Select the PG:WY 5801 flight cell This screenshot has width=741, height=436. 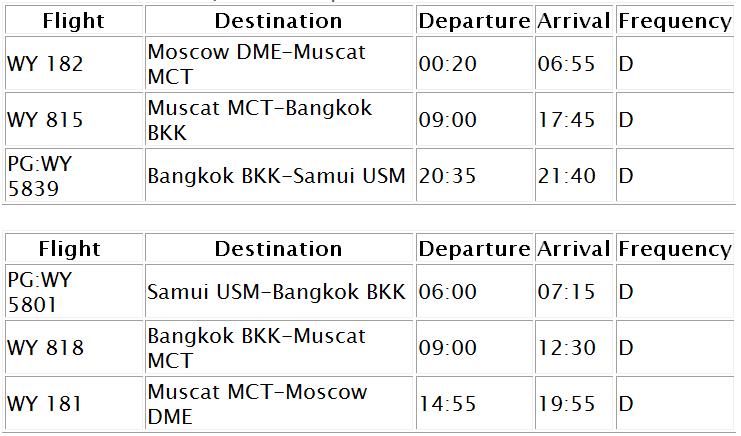pos(74,291)
